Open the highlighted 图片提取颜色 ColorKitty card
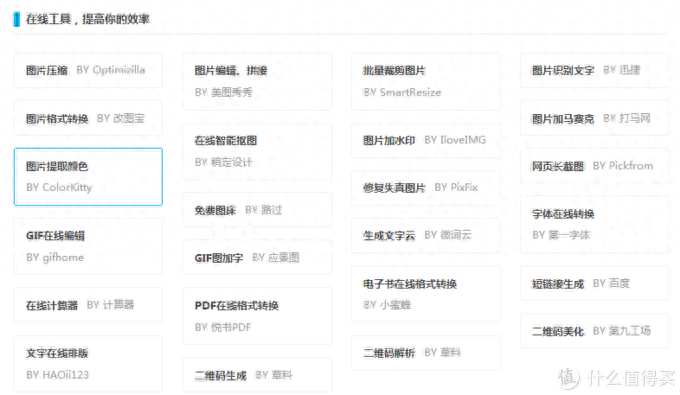The width and height of the screenshot is (680, 395). [x=88, y=177]
